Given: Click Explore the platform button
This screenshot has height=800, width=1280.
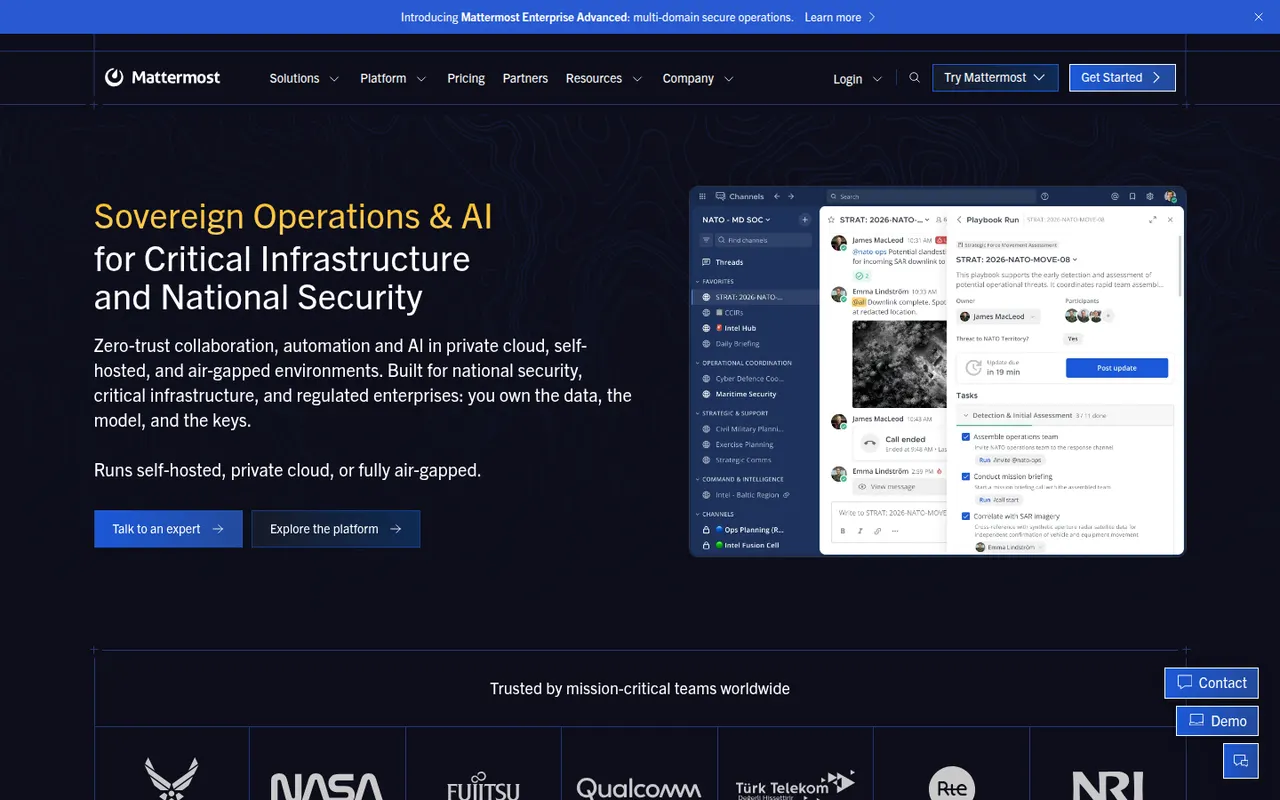Looking at the screenshot, I should tap(336, 529).
